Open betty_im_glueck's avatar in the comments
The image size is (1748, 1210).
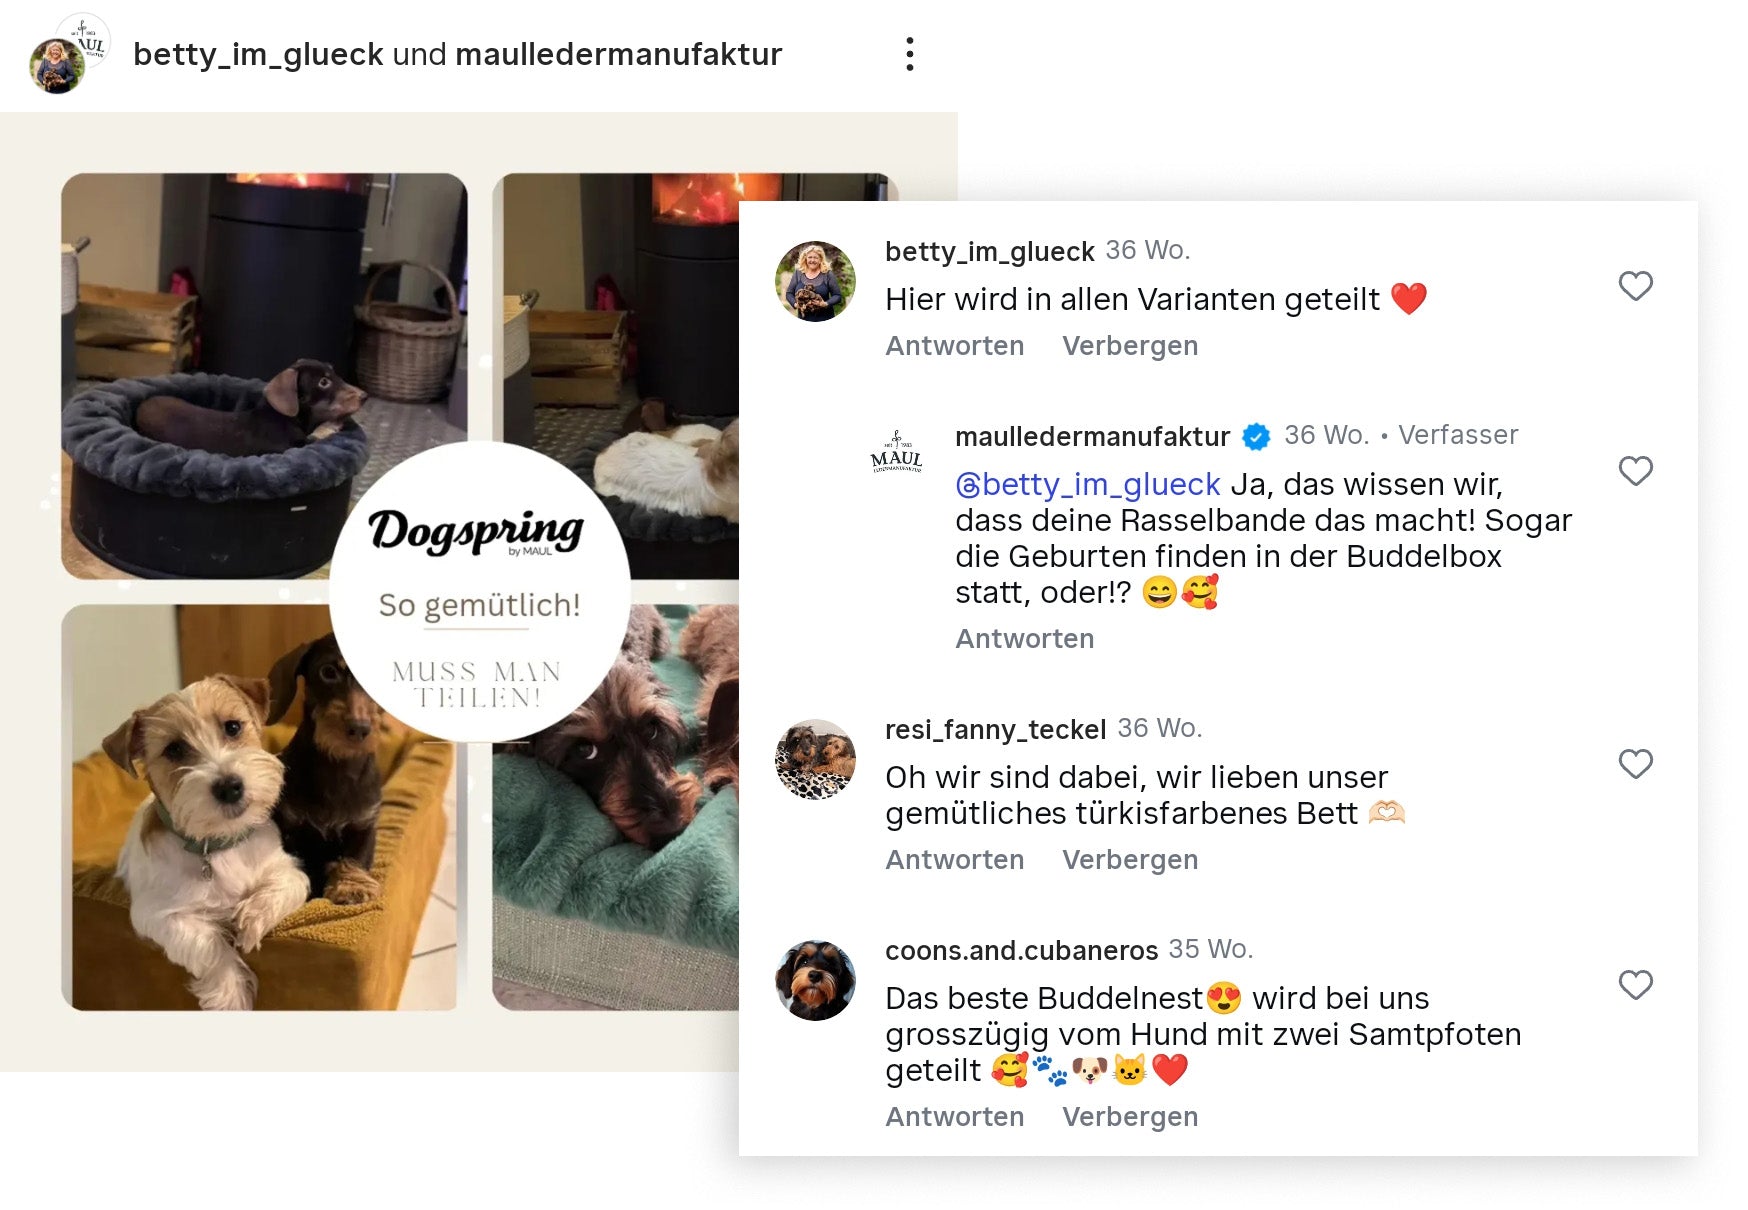point(815,281)
